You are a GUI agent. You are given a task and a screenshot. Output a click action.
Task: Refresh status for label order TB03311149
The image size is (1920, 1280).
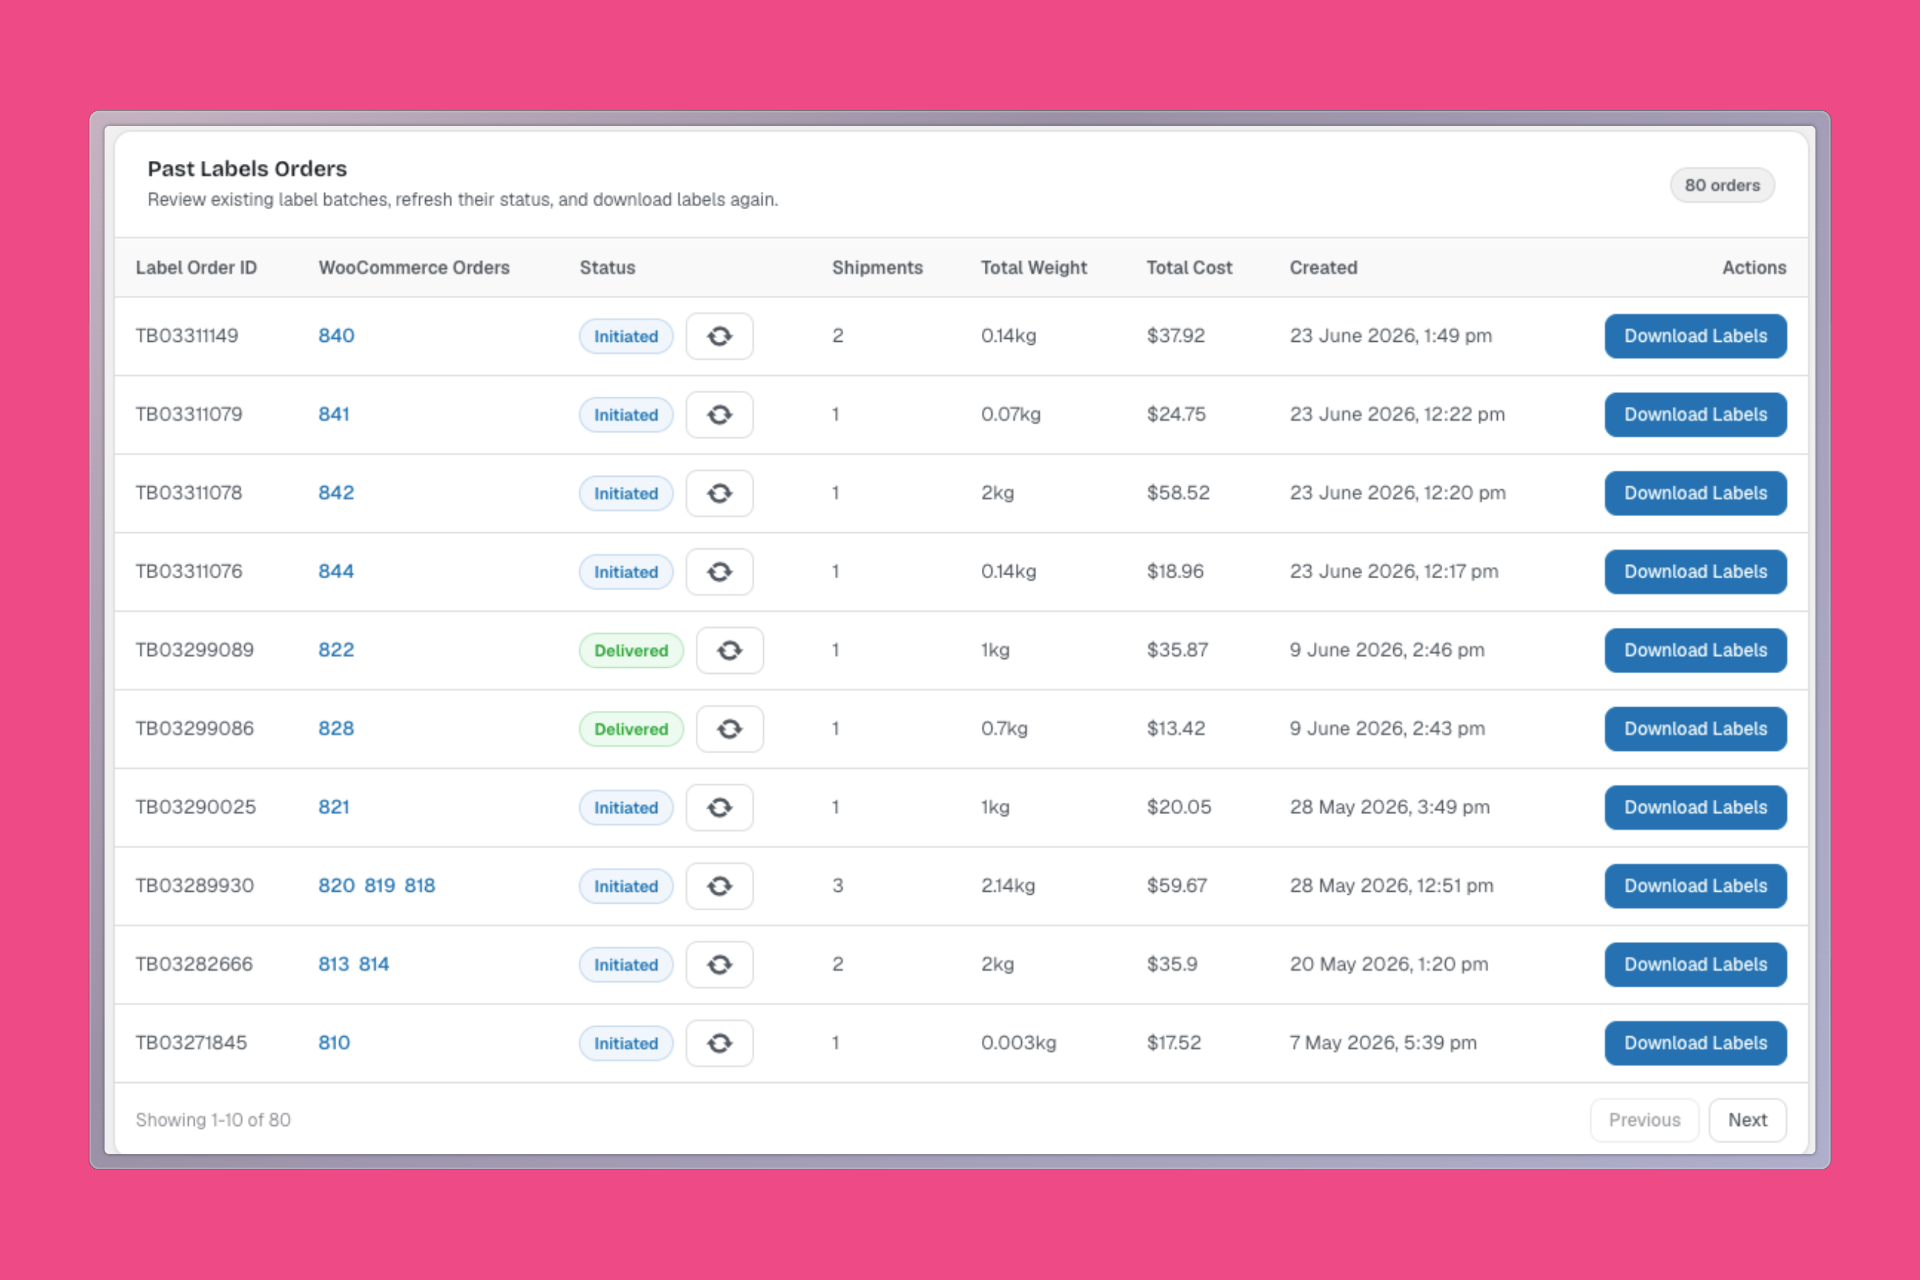pyautogui.click(x=719, y=336)
